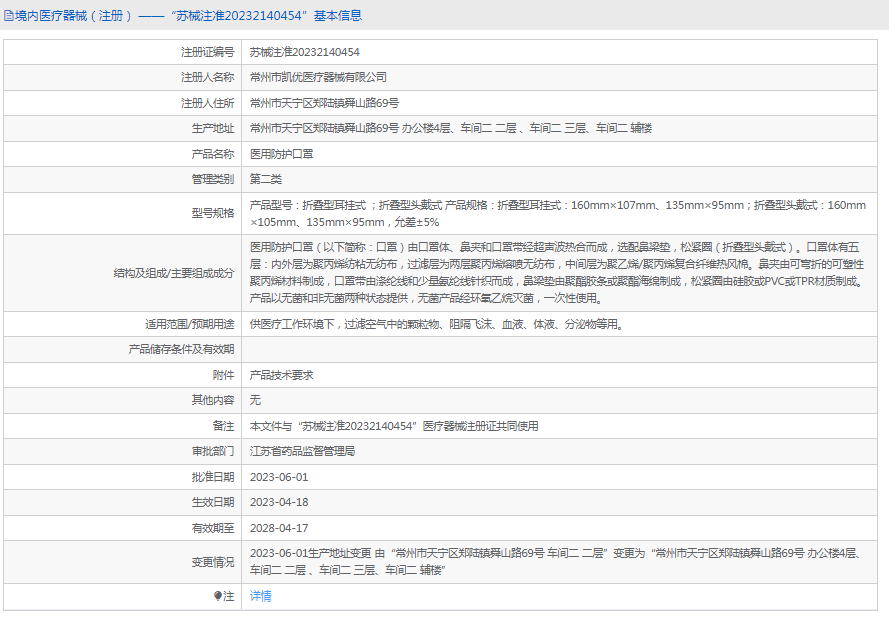Click the 其他内容 label
The width and height of the screenshot is (889, 617).
pyautogui.click(x=213, y=400)
